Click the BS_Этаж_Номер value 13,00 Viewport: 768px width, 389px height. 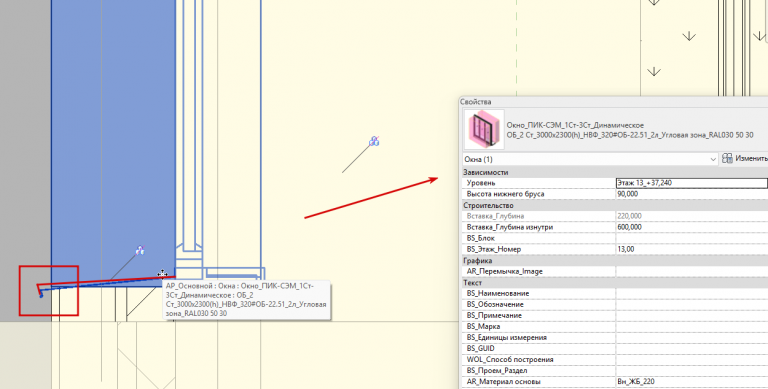tap(692, 249)
